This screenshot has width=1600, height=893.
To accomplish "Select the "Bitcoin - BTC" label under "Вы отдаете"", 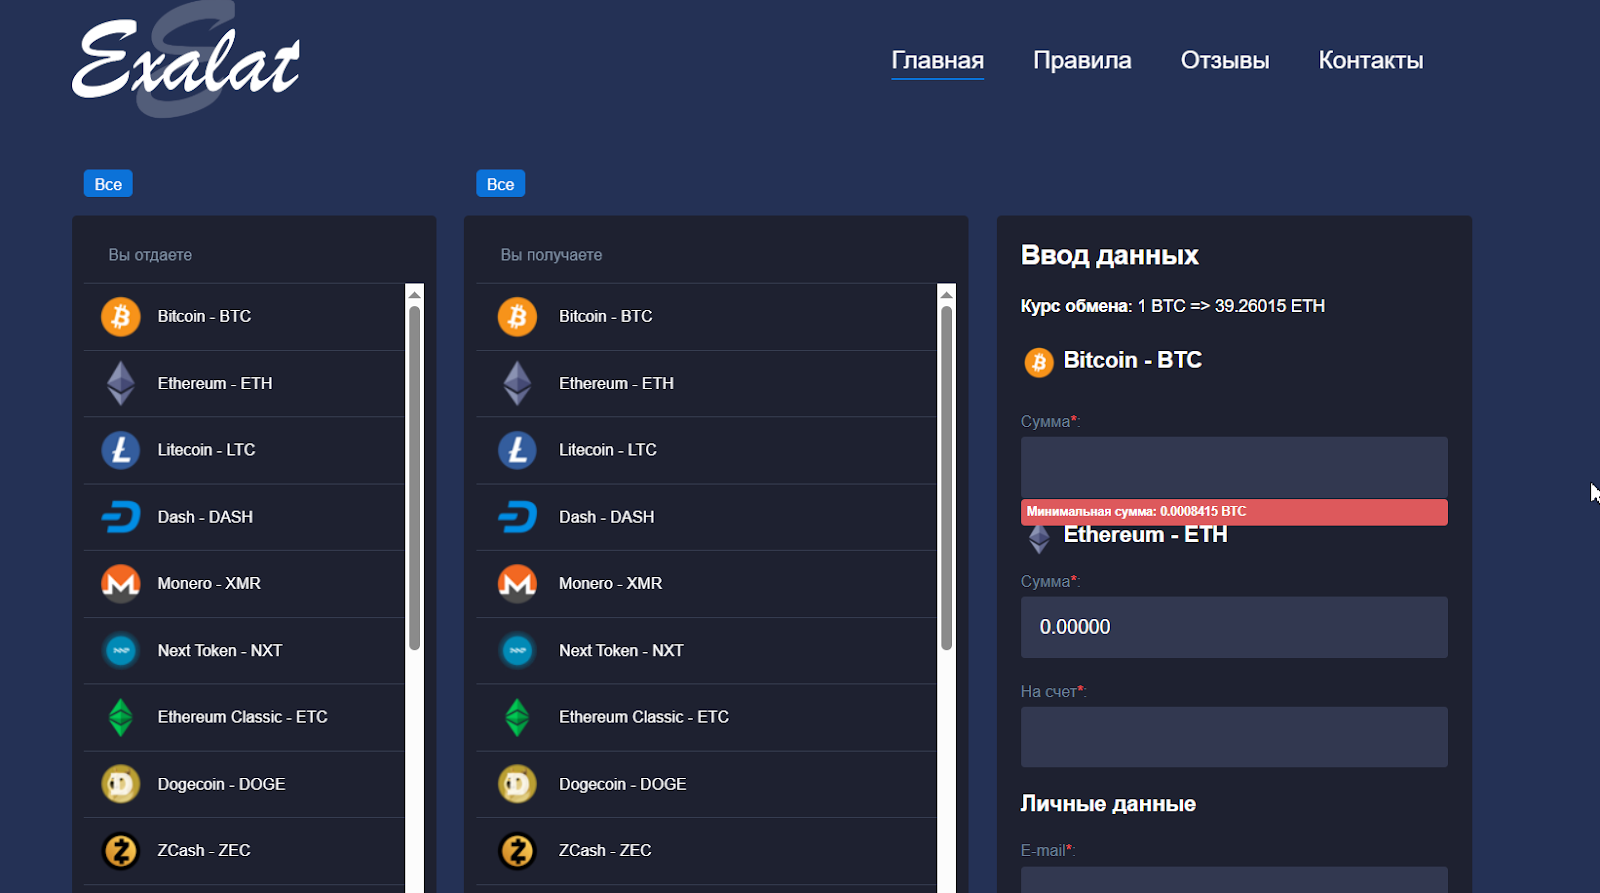I will pos(204,316).
